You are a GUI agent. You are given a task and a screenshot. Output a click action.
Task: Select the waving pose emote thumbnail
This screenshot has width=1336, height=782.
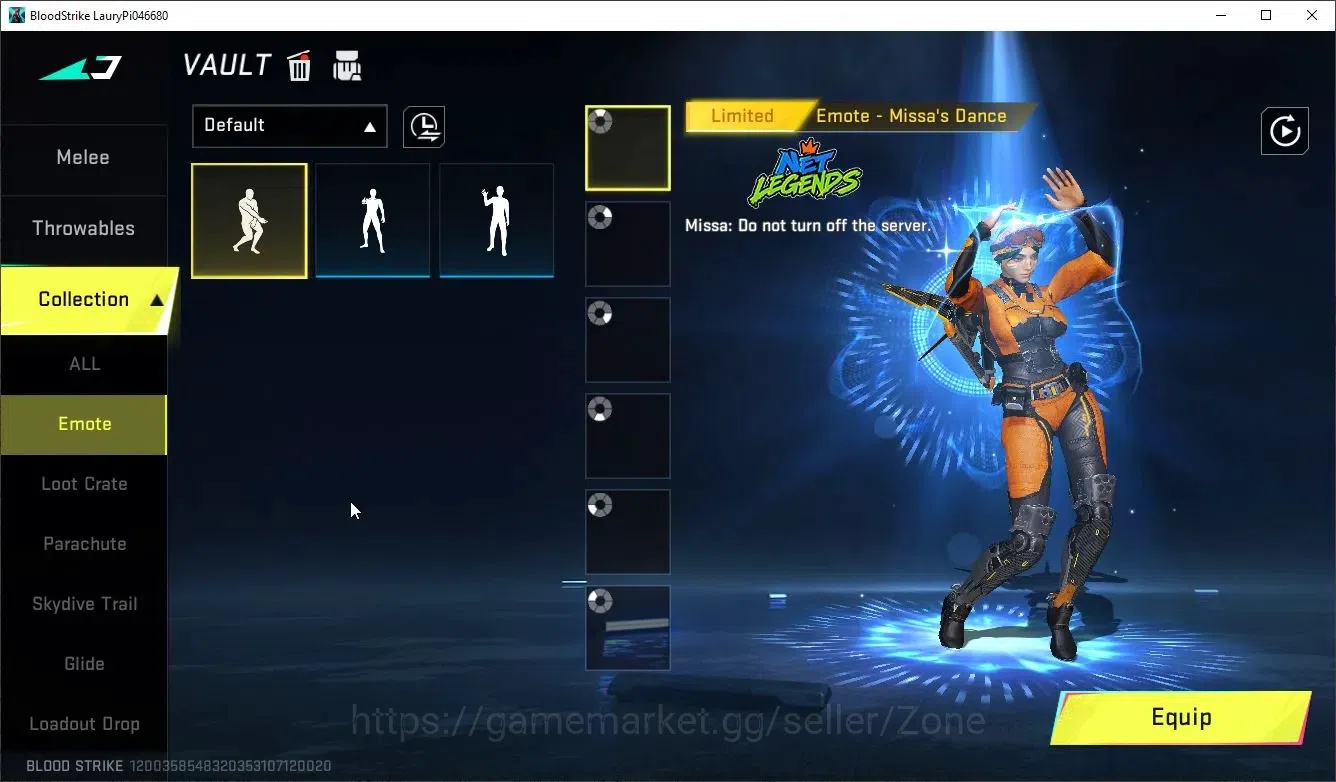[497, 221]
